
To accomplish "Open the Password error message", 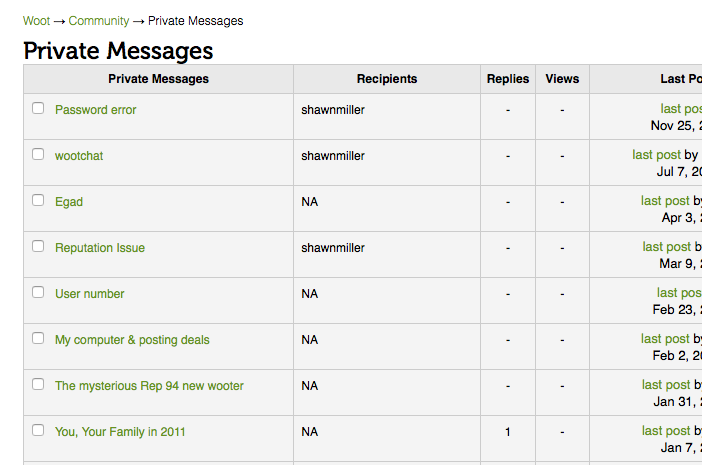I will click(x=95, y=110).
